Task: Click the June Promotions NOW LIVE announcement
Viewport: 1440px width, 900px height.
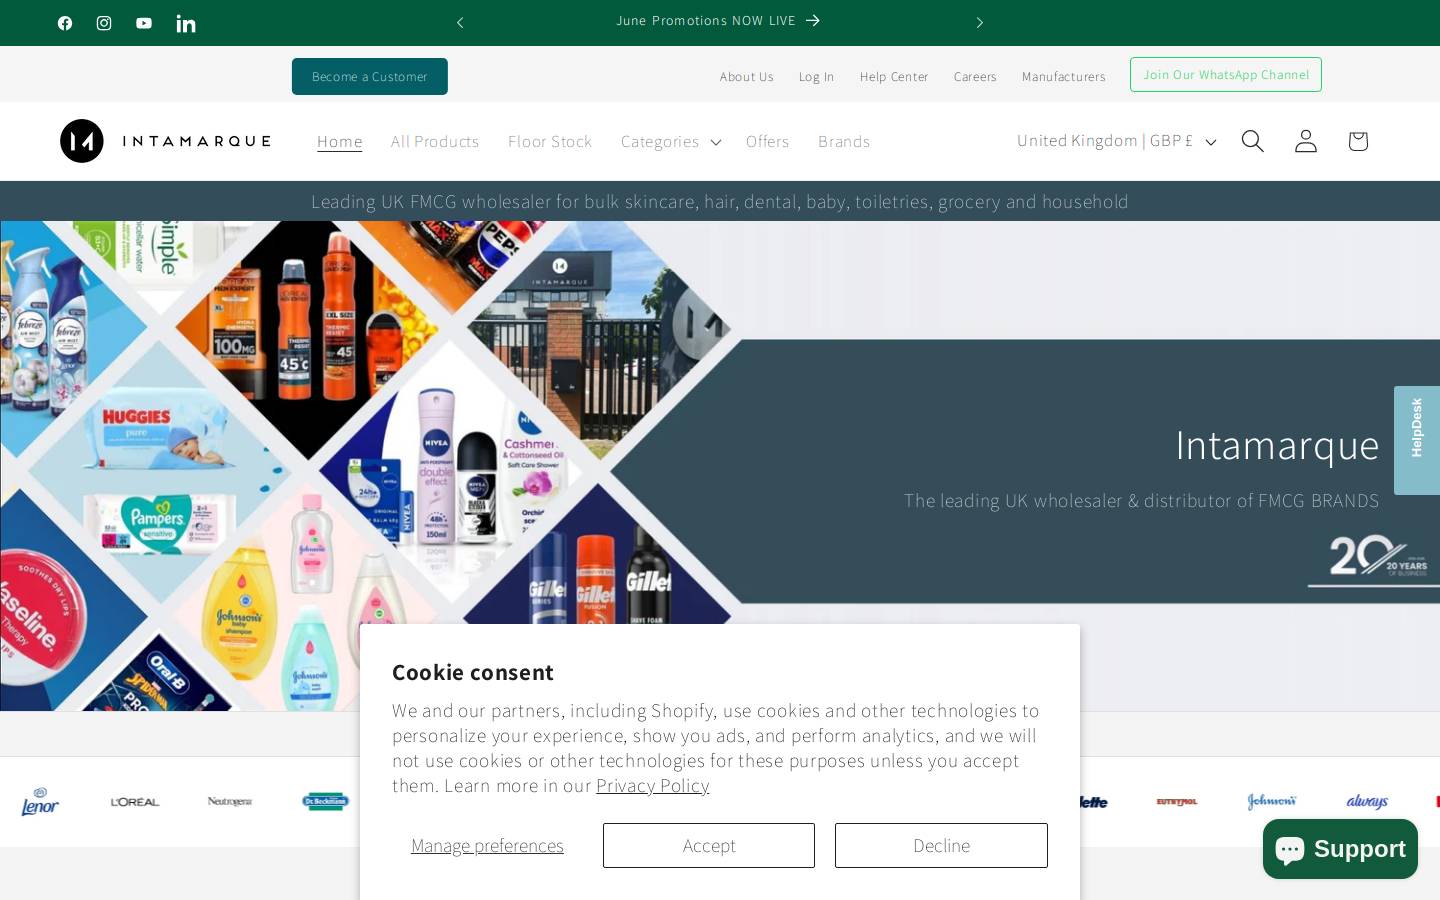Action: click(718, 20)
